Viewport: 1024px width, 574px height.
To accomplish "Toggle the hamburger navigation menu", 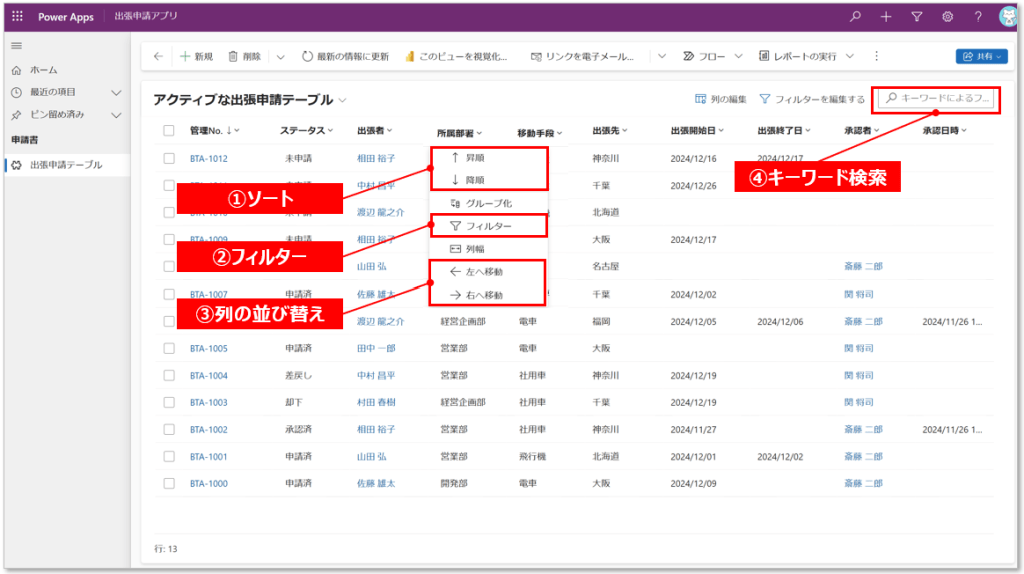I will [x=16, y=46].
